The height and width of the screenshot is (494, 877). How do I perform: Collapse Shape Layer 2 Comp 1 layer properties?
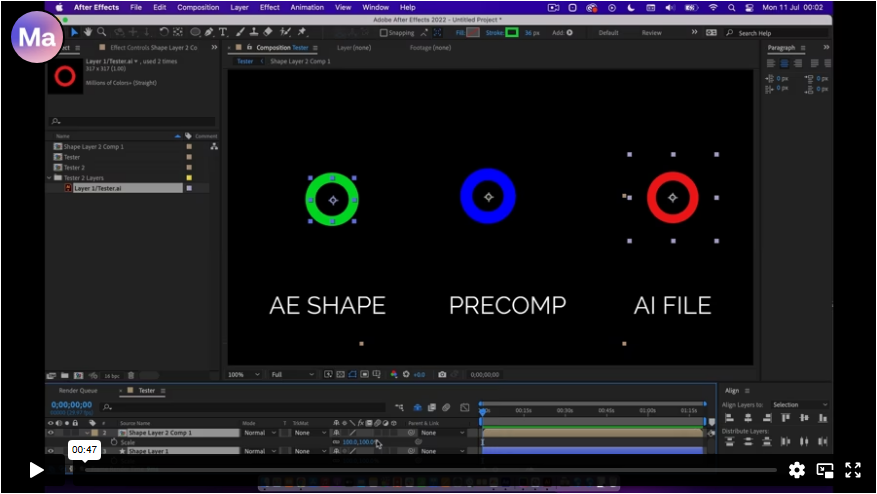pos(87,432)
